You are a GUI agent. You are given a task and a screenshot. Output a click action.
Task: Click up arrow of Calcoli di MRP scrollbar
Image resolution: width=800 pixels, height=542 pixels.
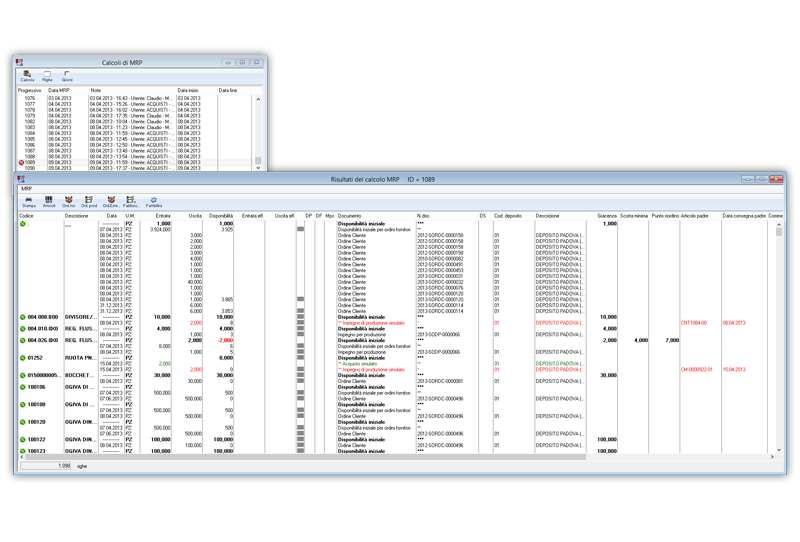258,99
